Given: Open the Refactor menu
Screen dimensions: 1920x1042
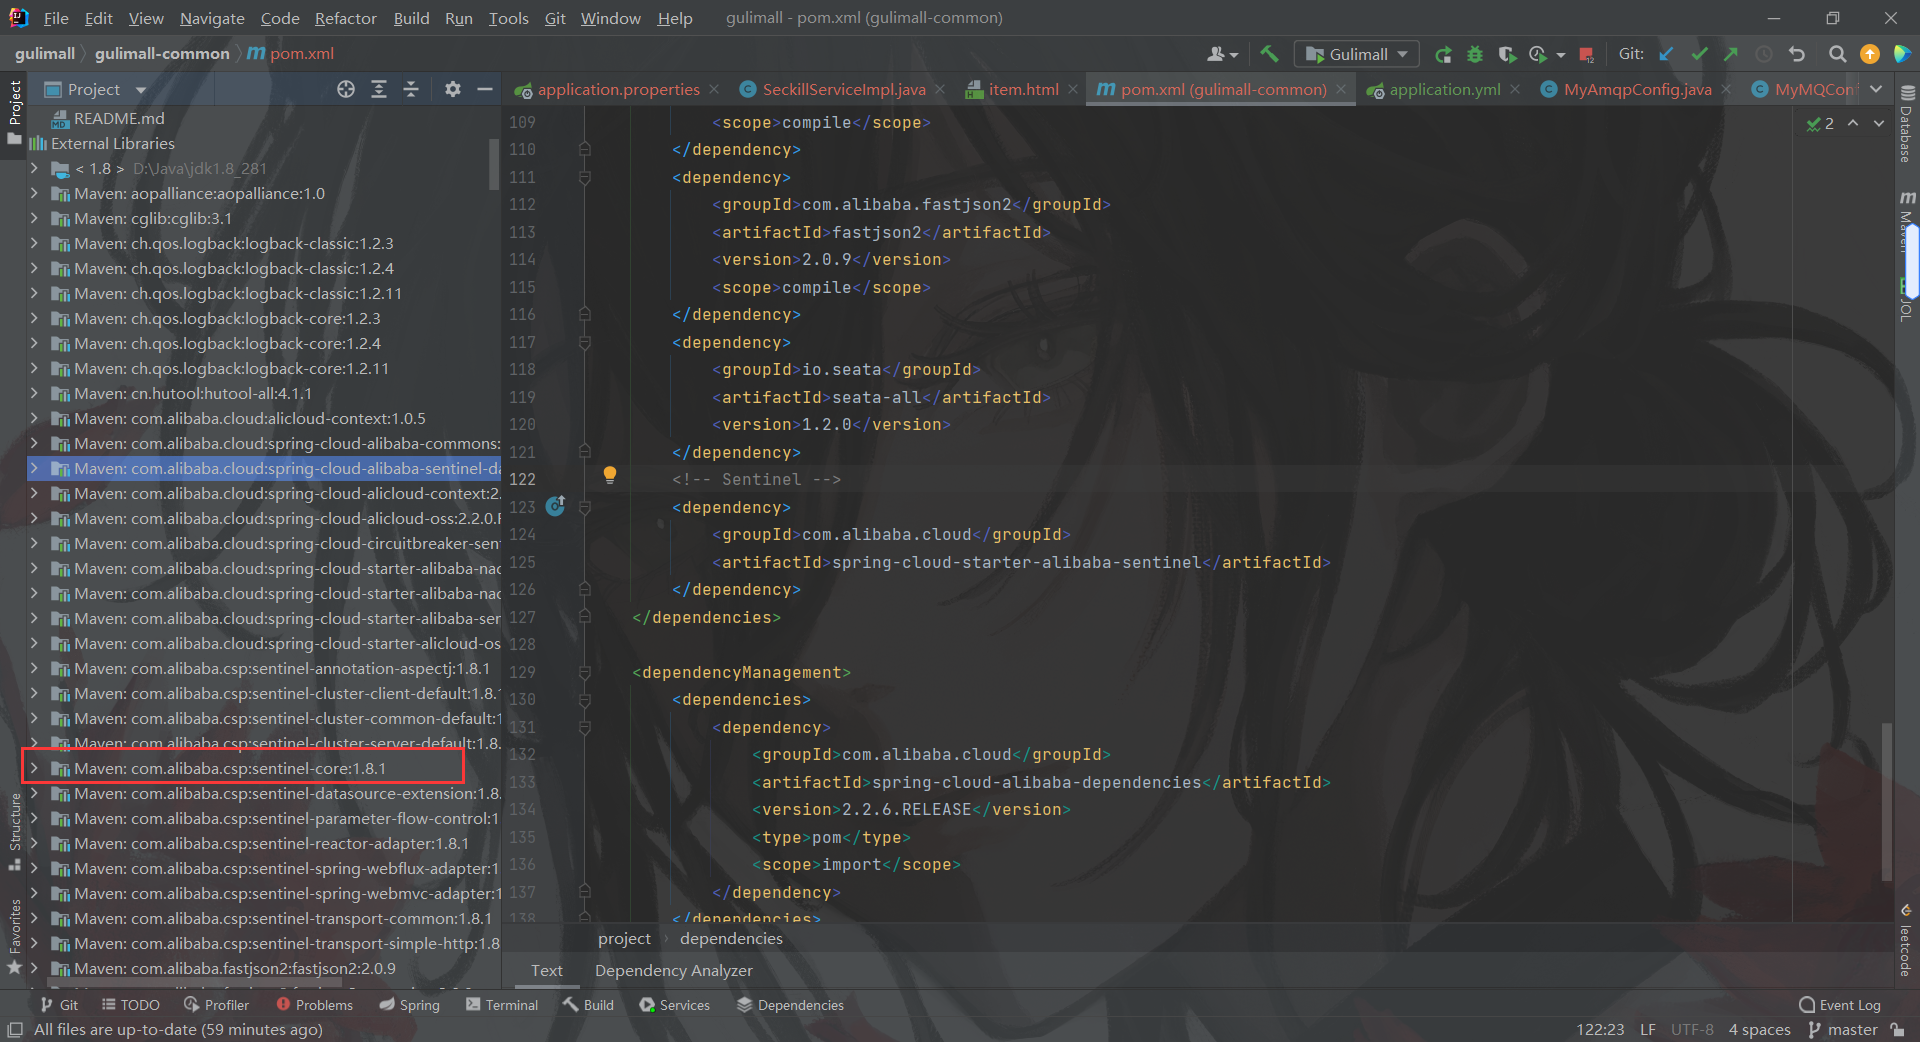Looking at the screenshot, I should [345, 18].
